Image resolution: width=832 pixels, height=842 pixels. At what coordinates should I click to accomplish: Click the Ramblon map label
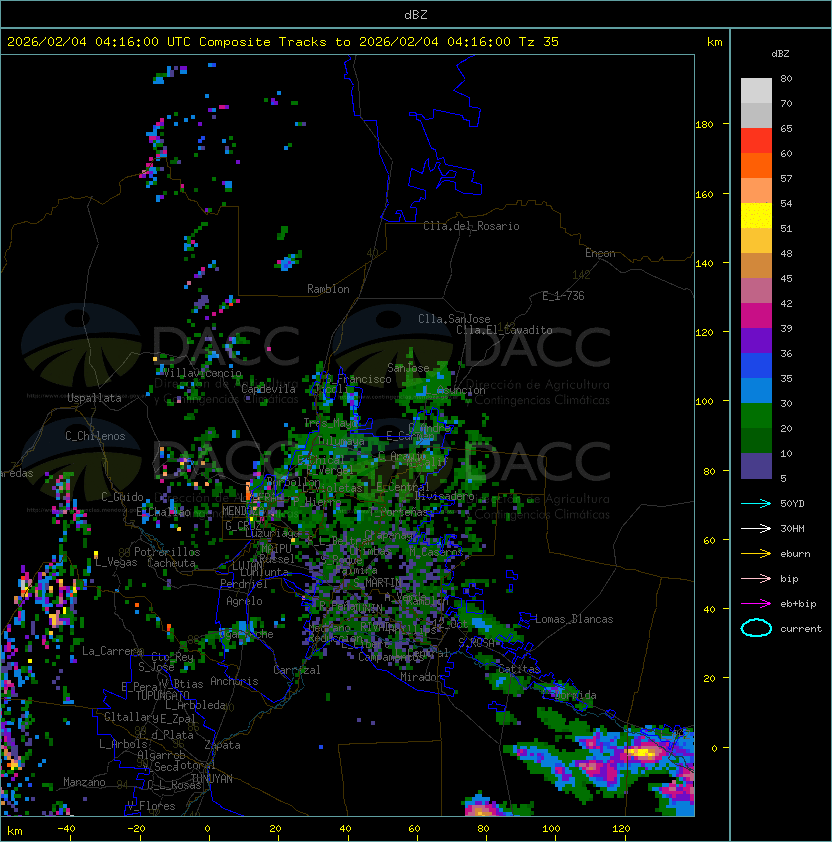click(x=328, y=289)
